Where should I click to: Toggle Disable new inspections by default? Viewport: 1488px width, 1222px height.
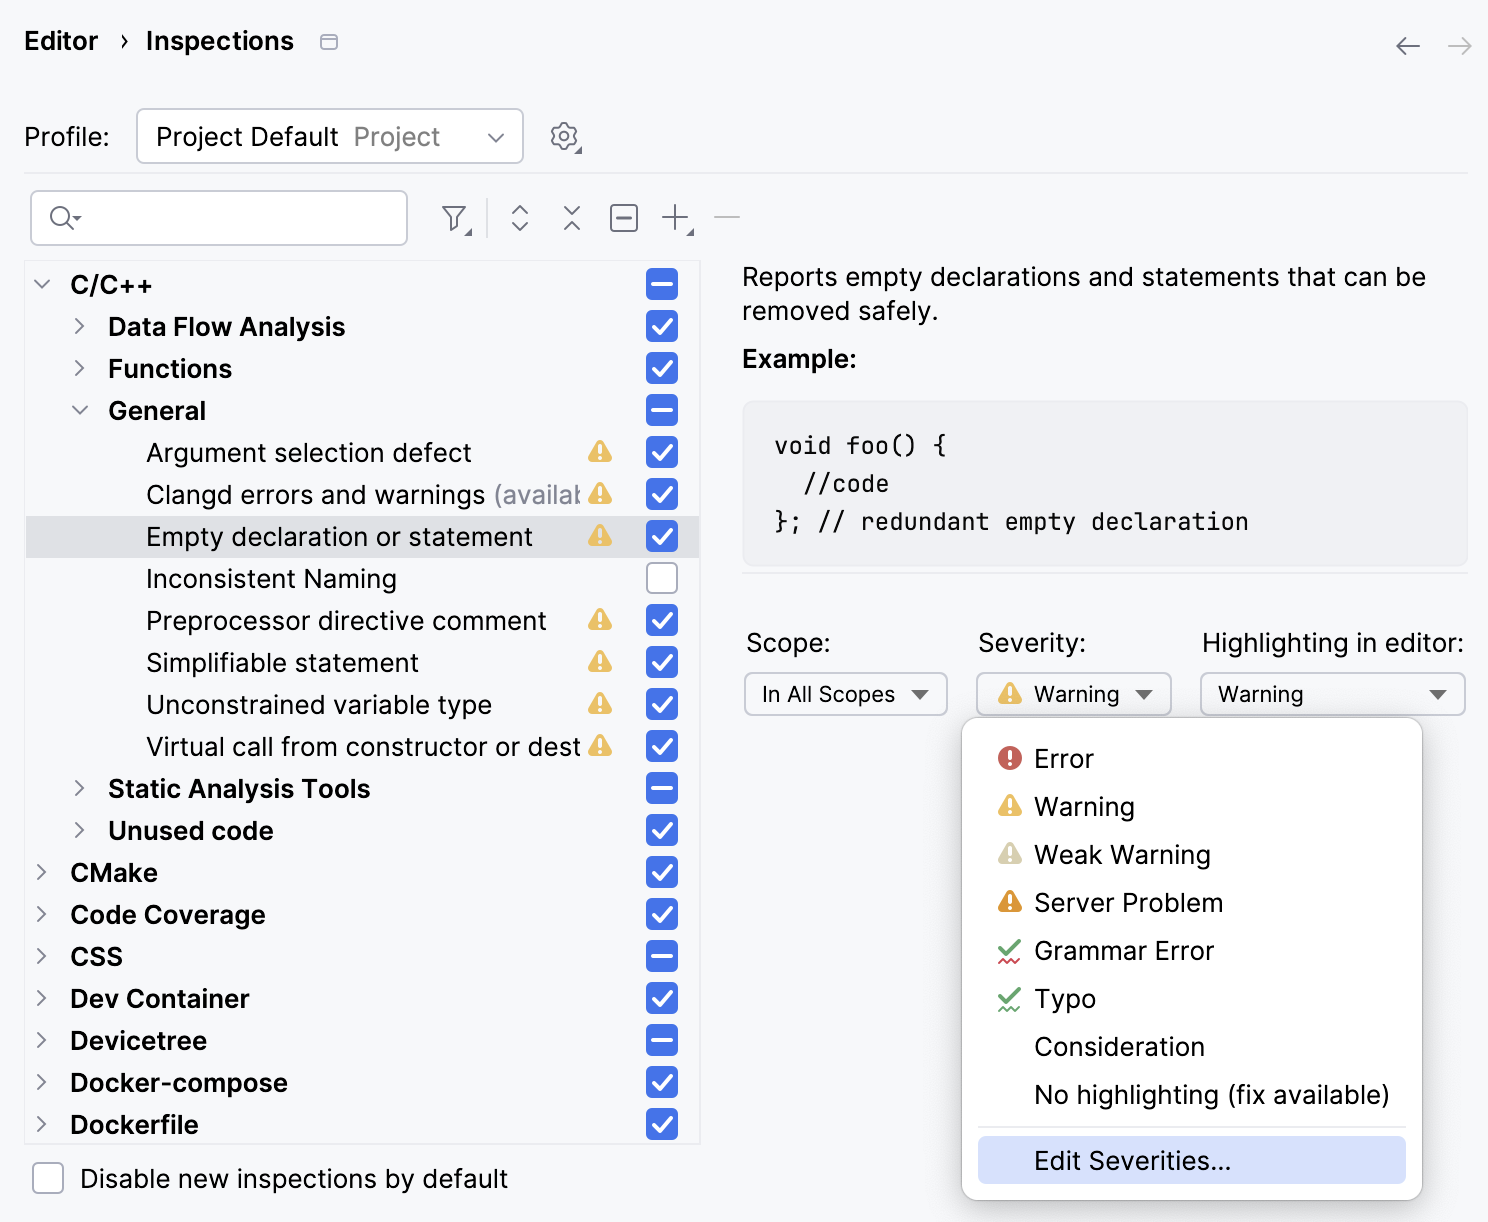(48, 1178)
